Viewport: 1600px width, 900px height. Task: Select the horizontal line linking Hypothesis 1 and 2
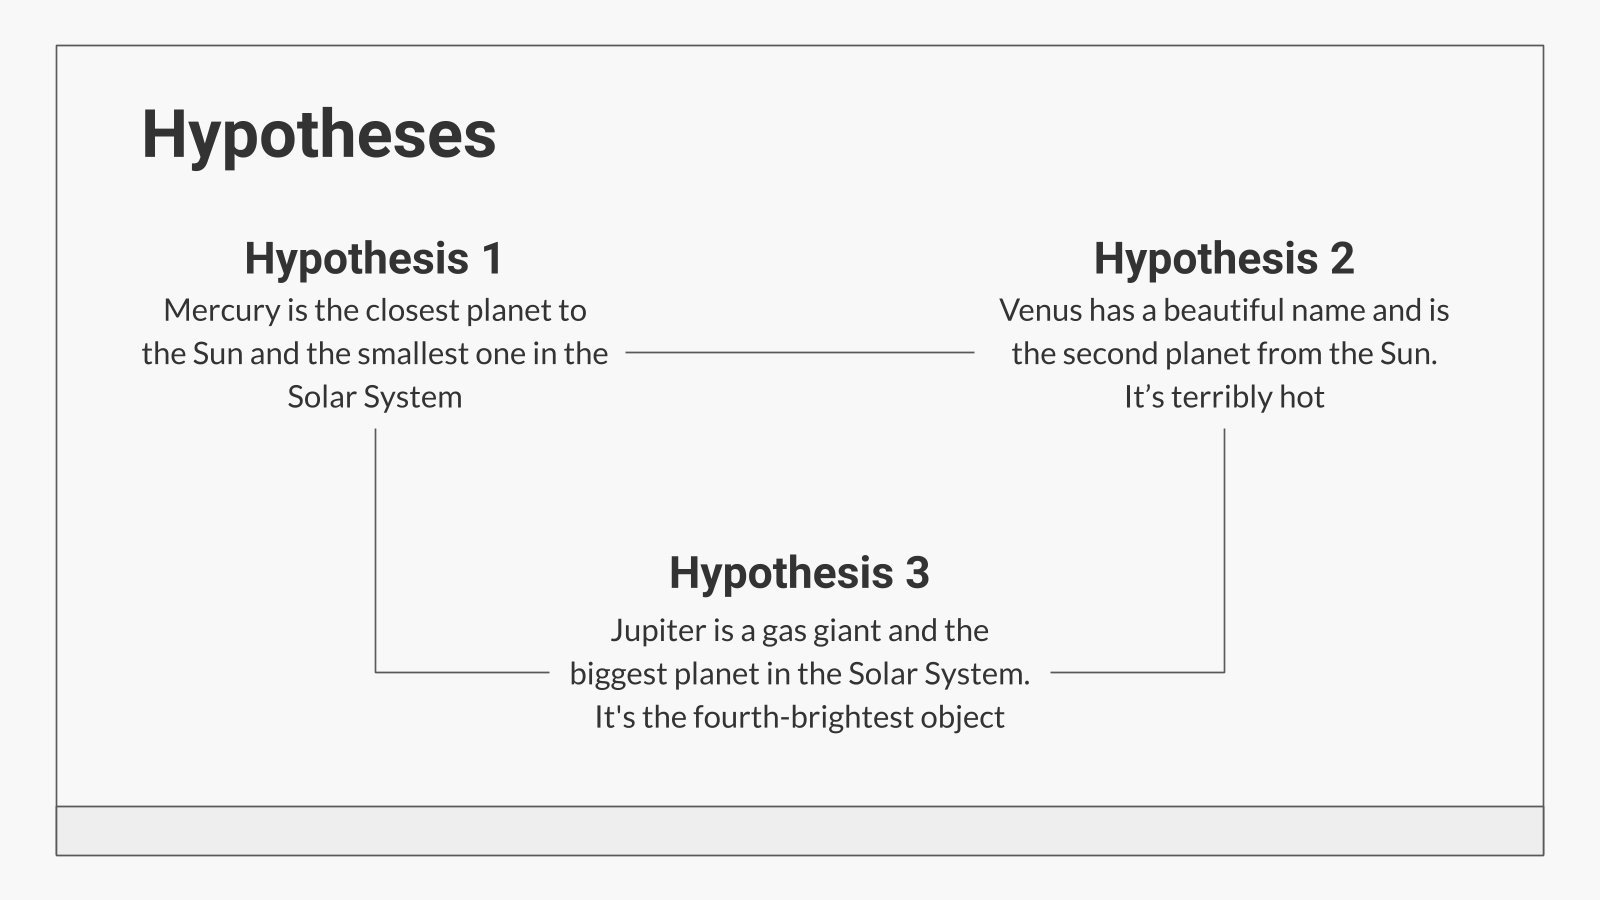pyautogui.click(x=800, y=352)
